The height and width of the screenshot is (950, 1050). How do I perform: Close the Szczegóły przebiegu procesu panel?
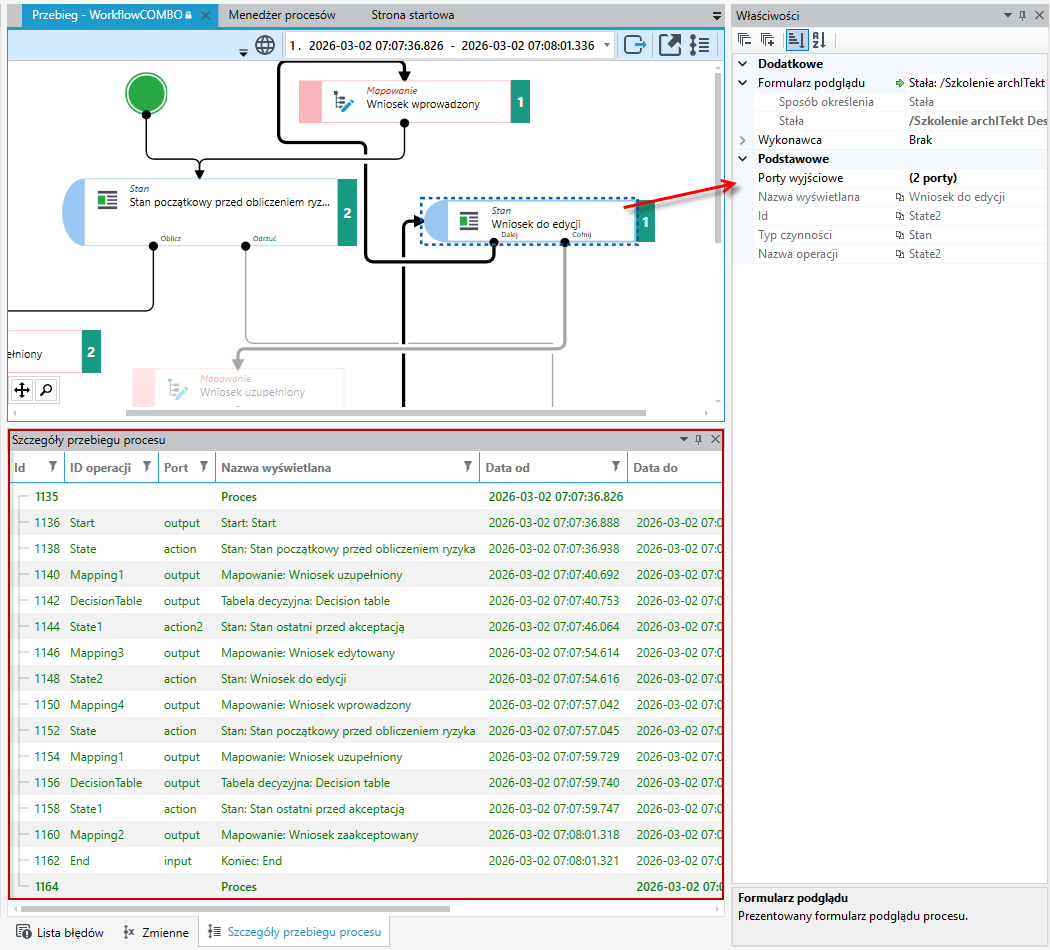tap(715, 439)
